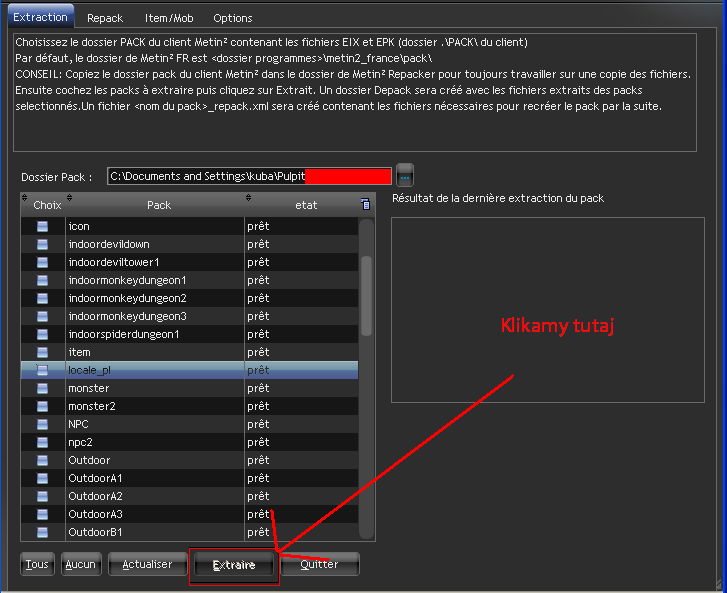
Task: Select the 'item' pack name
Action: (x=79, y=352)
